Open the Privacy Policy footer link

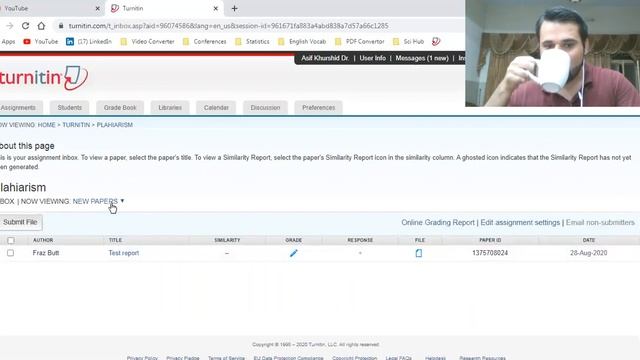tap(142, 358)
